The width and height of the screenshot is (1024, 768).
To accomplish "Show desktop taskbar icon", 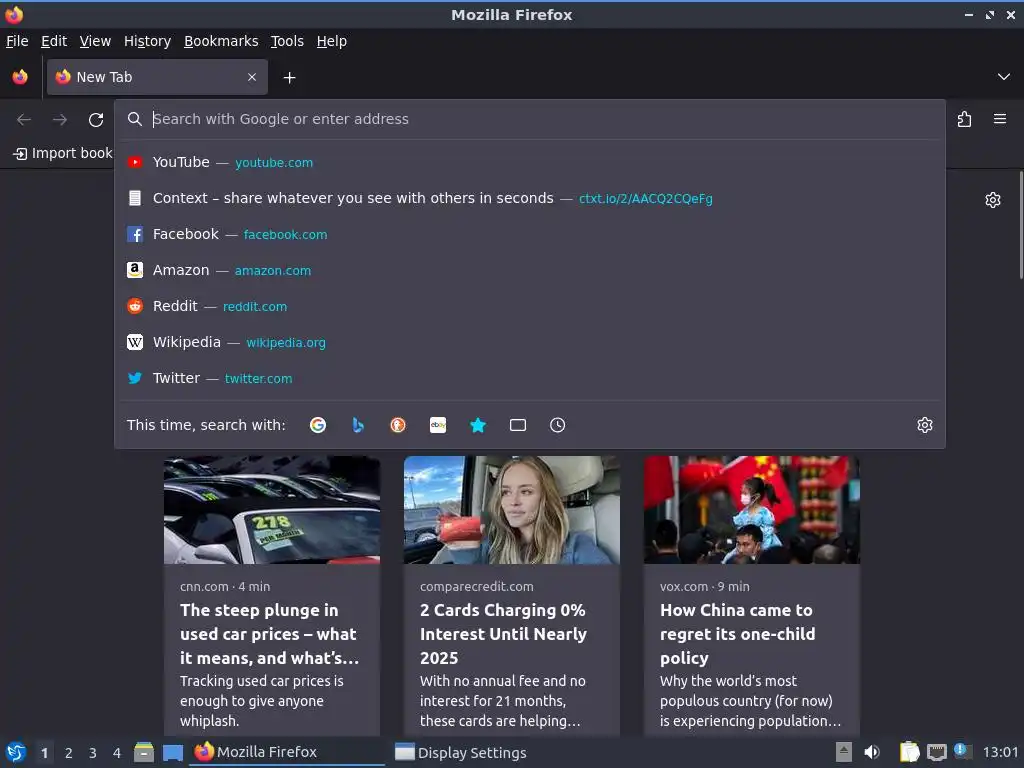I will [173, 753].
